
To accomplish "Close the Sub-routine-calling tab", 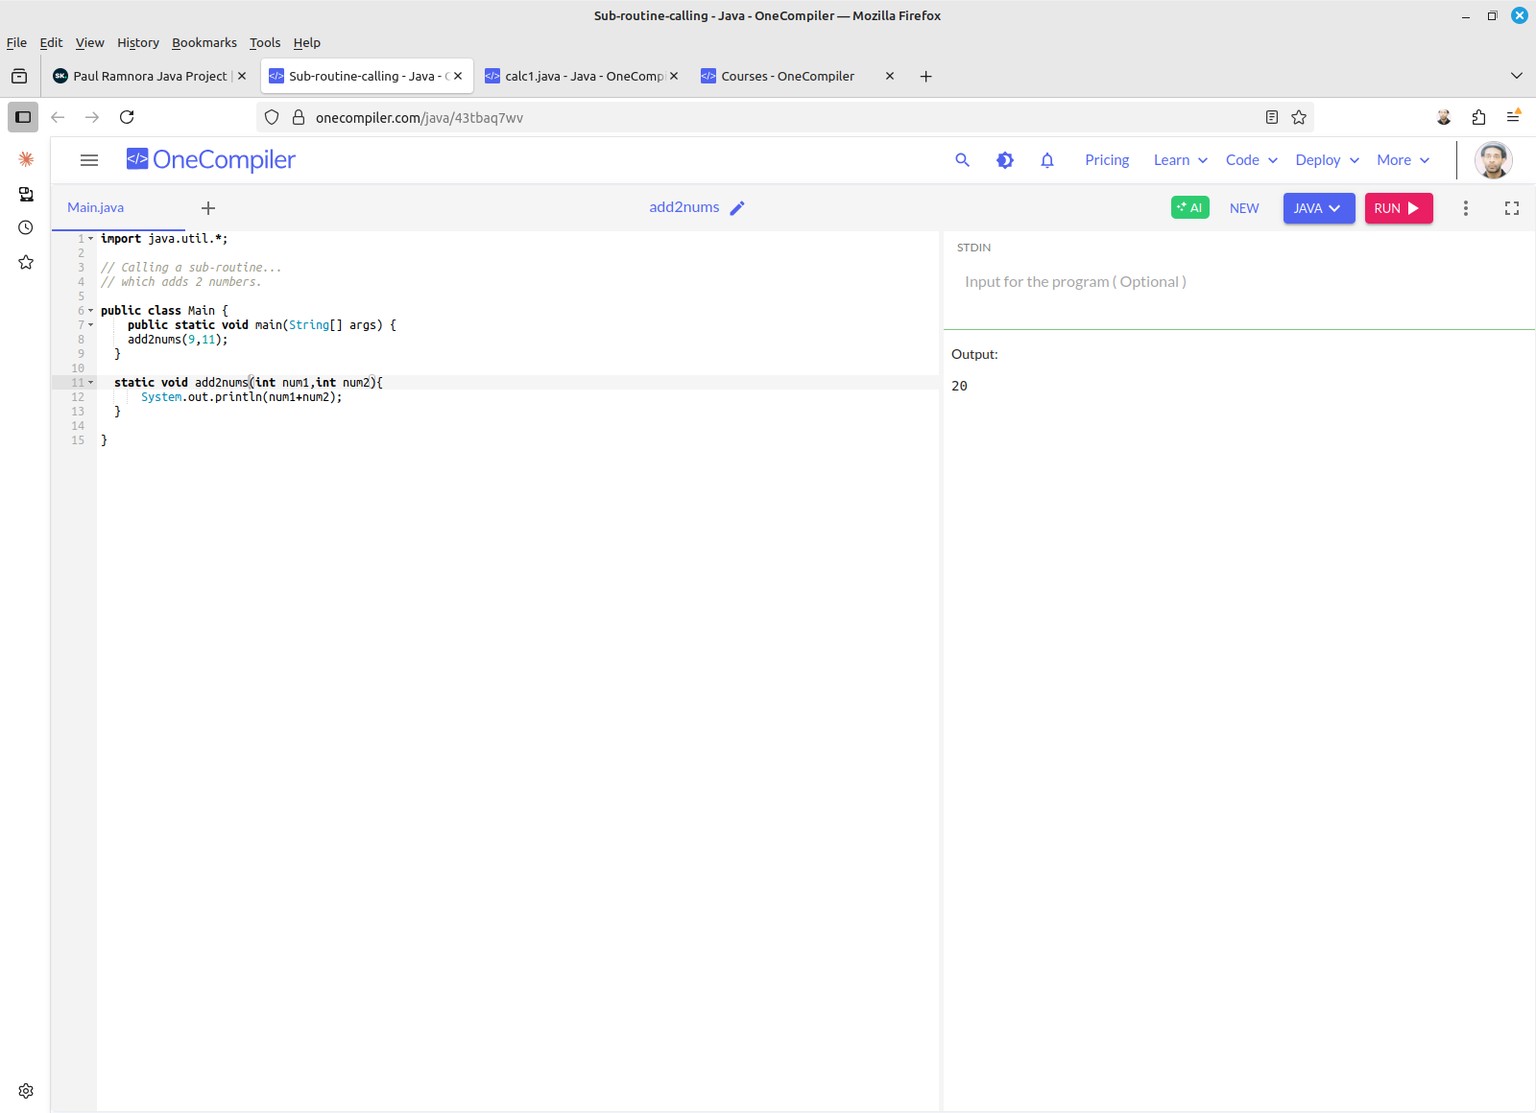I will [458, 76].
